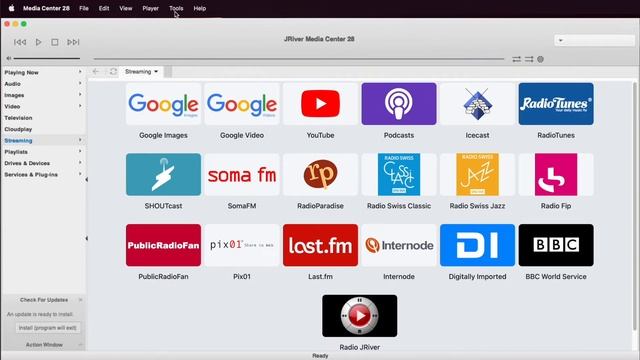Open the PublicRadioFan tile
640x360 pixels.
163,245
